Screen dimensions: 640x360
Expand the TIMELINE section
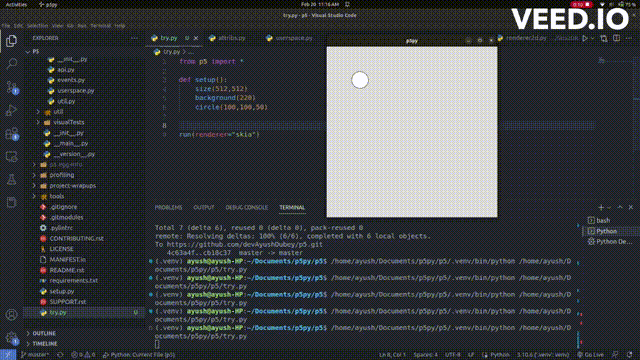84,344
